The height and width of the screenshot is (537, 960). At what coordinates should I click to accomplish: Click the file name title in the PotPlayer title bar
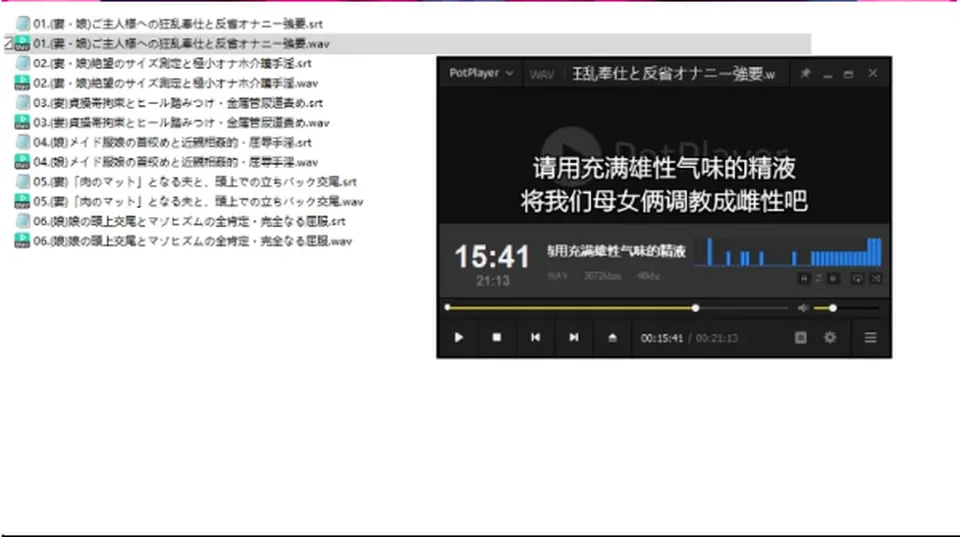(x=673, y=74)
